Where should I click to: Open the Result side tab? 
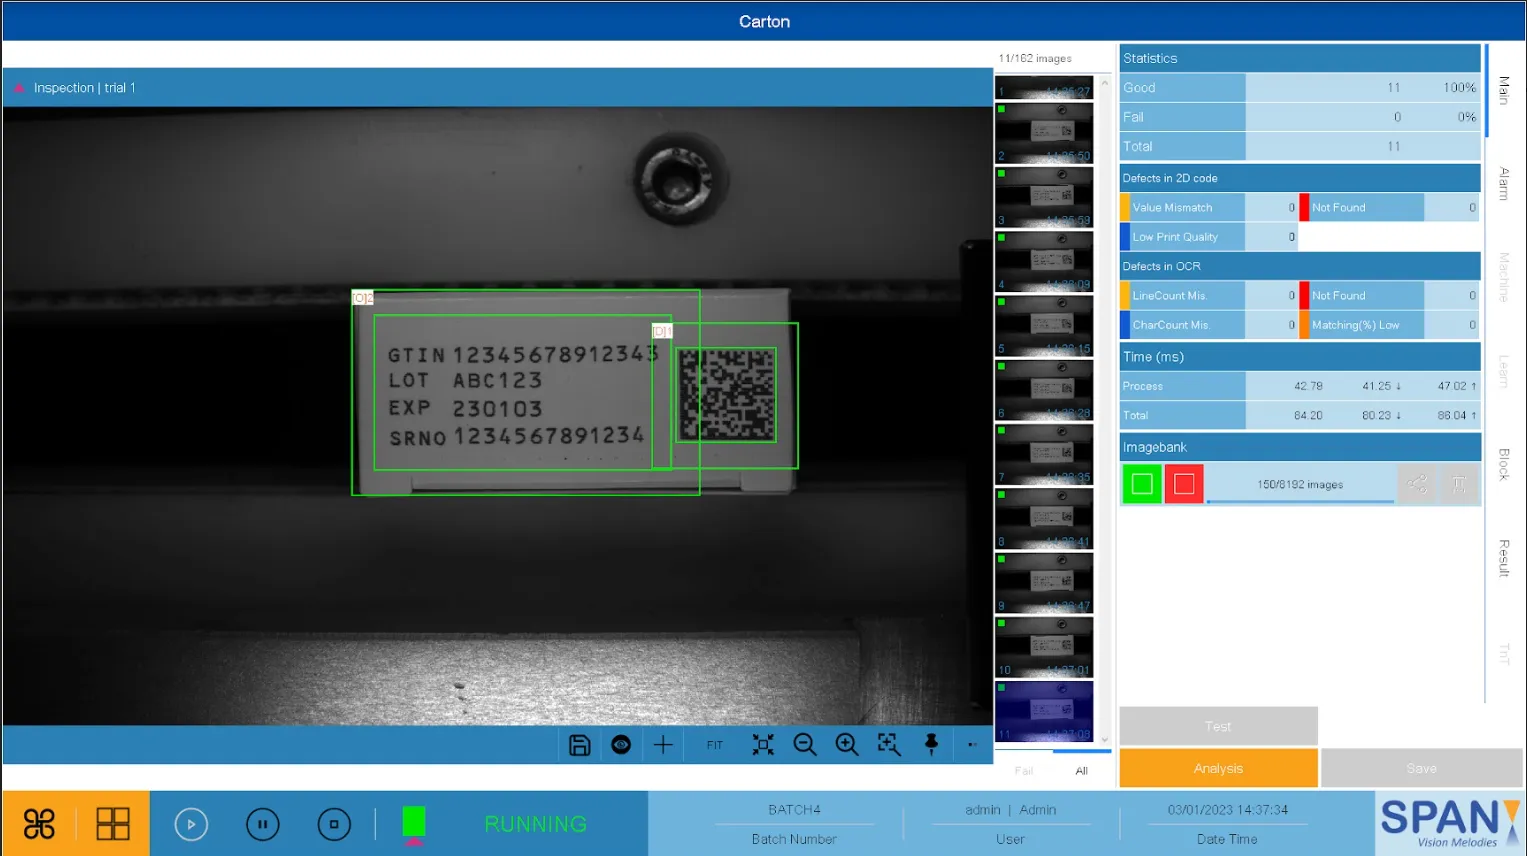tap(1503, 558)
